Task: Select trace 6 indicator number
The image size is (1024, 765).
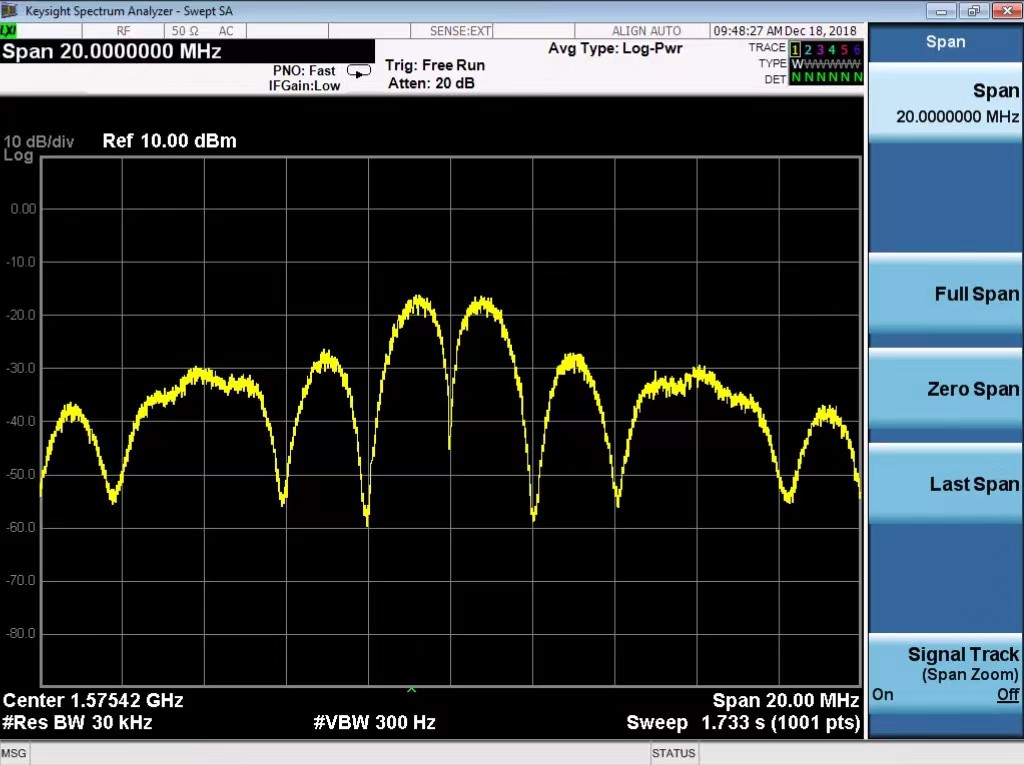Action: 857,49
